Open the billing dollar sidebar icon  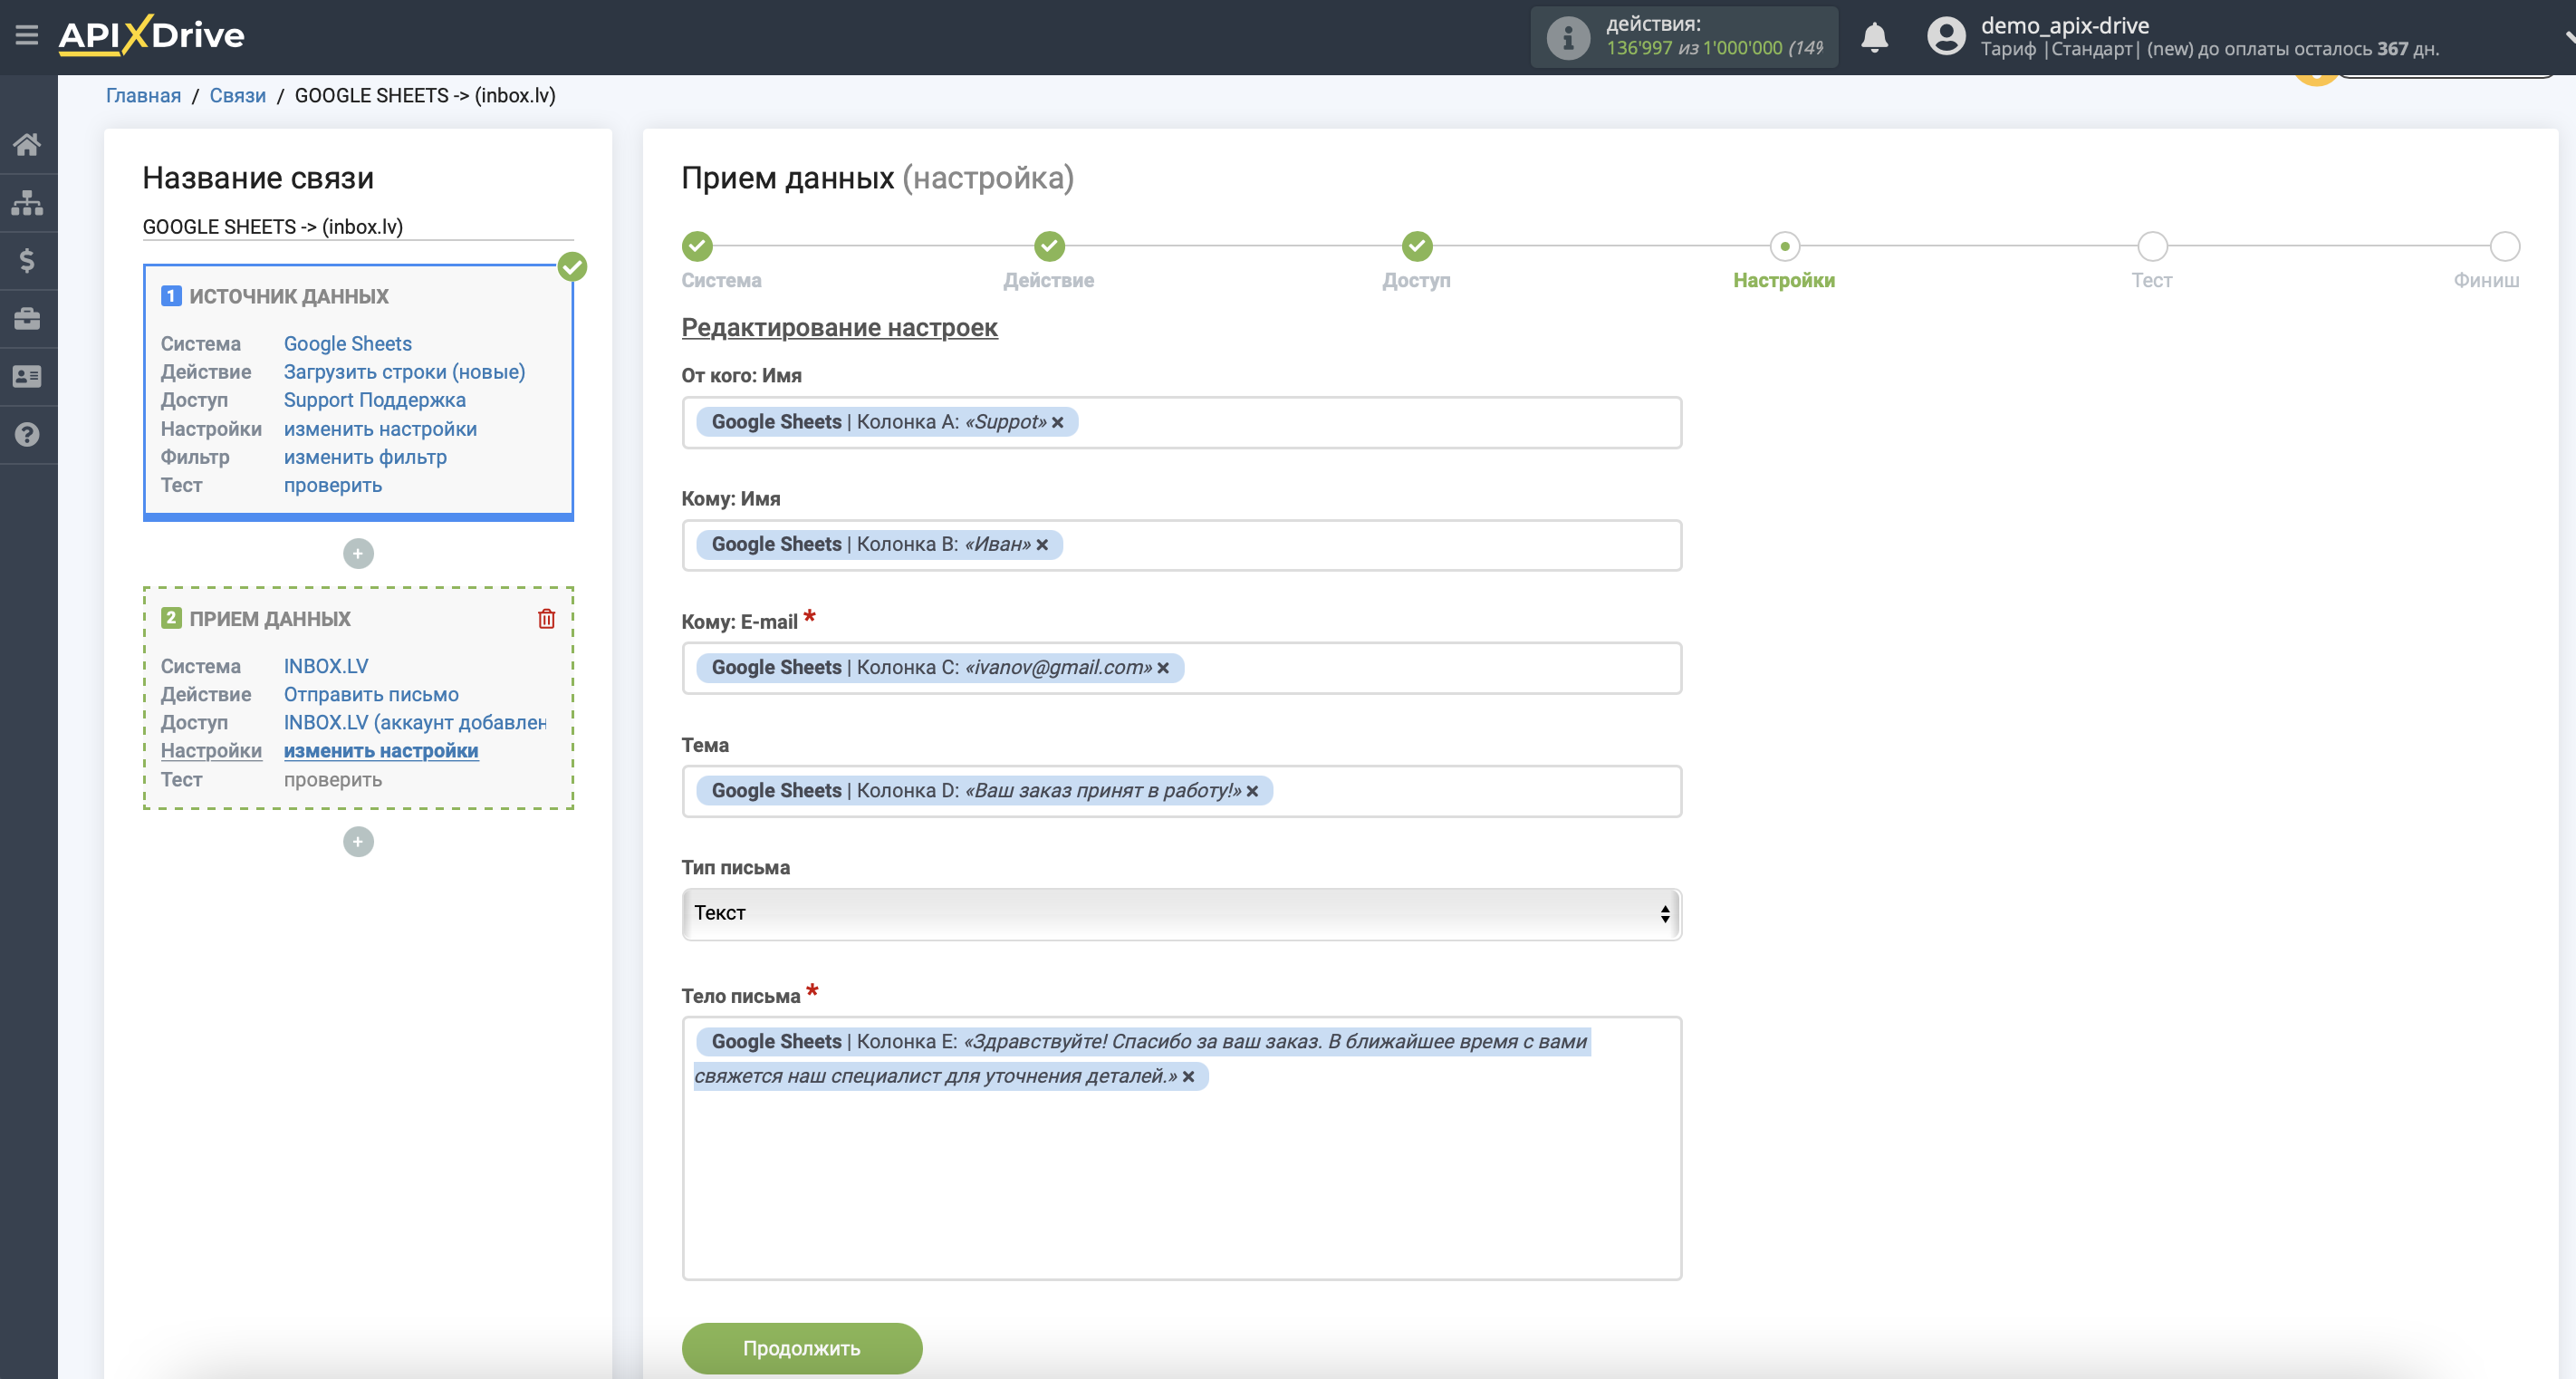[27, 260]
